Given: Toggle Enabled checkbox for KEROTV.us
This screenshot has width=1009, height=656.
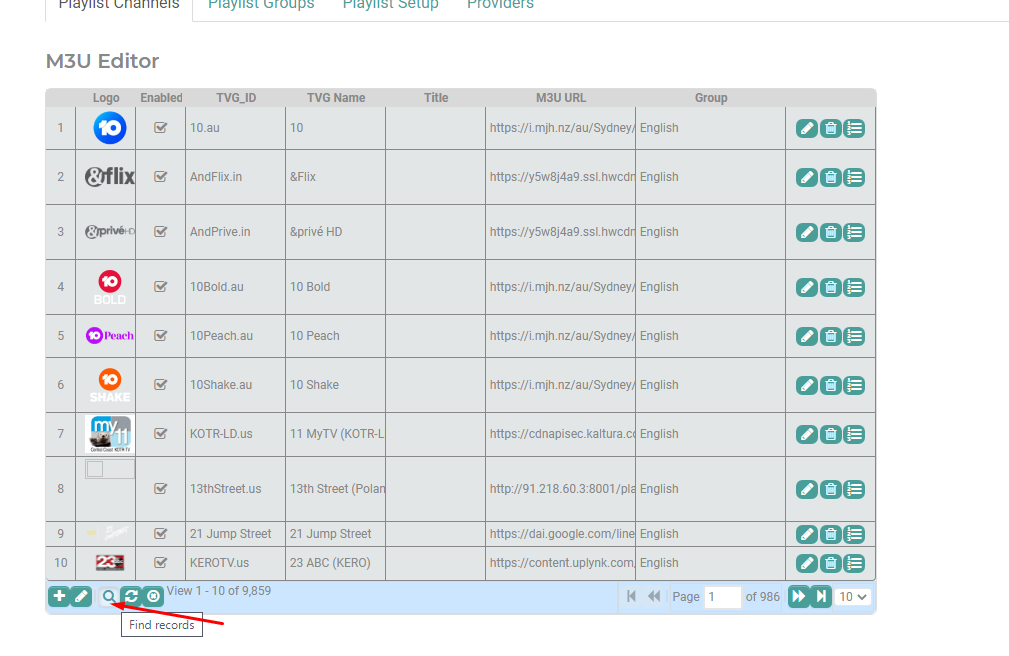Looking at the screenshot, I should (x=161, y=563).
